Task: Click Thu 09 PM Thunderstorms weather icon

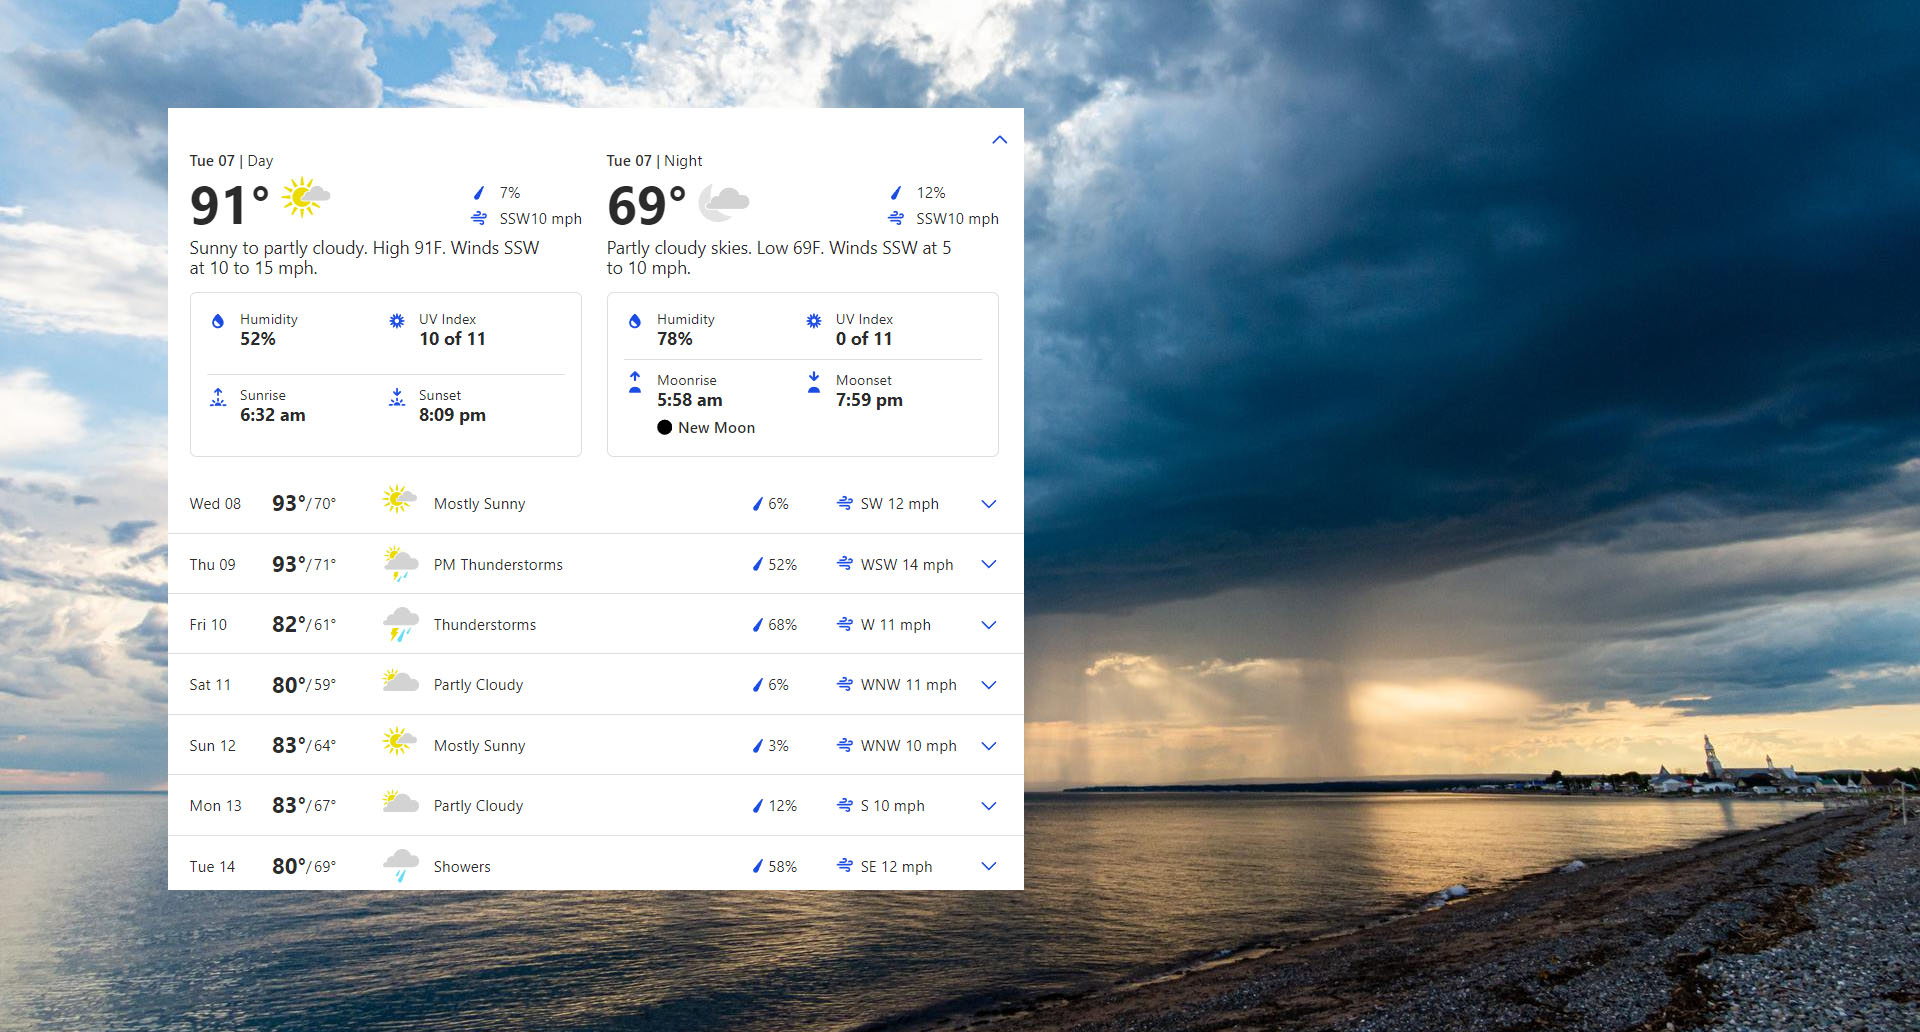Action: click(400, 564)
